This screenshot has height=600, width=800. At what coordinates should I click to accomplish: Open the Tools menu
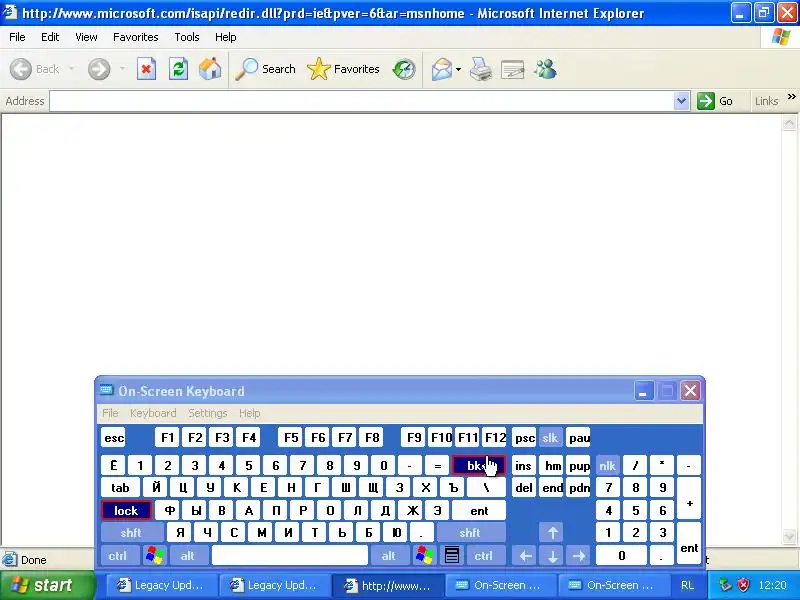pos(187,37)
